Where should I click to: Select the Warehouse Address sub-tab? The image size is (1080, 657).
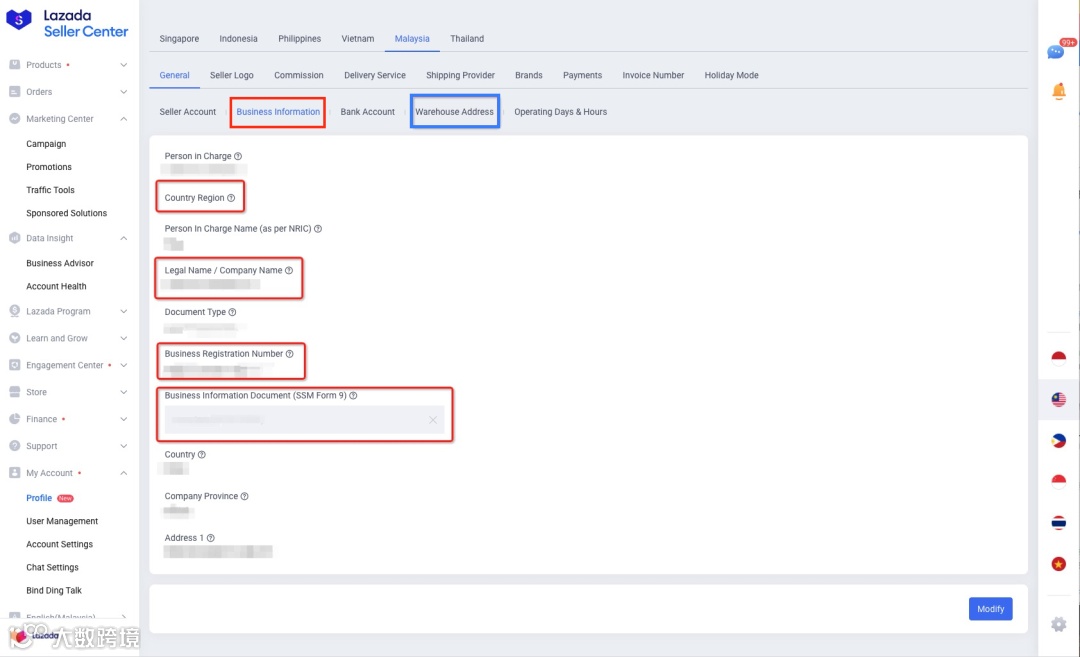tap(455, 112)
